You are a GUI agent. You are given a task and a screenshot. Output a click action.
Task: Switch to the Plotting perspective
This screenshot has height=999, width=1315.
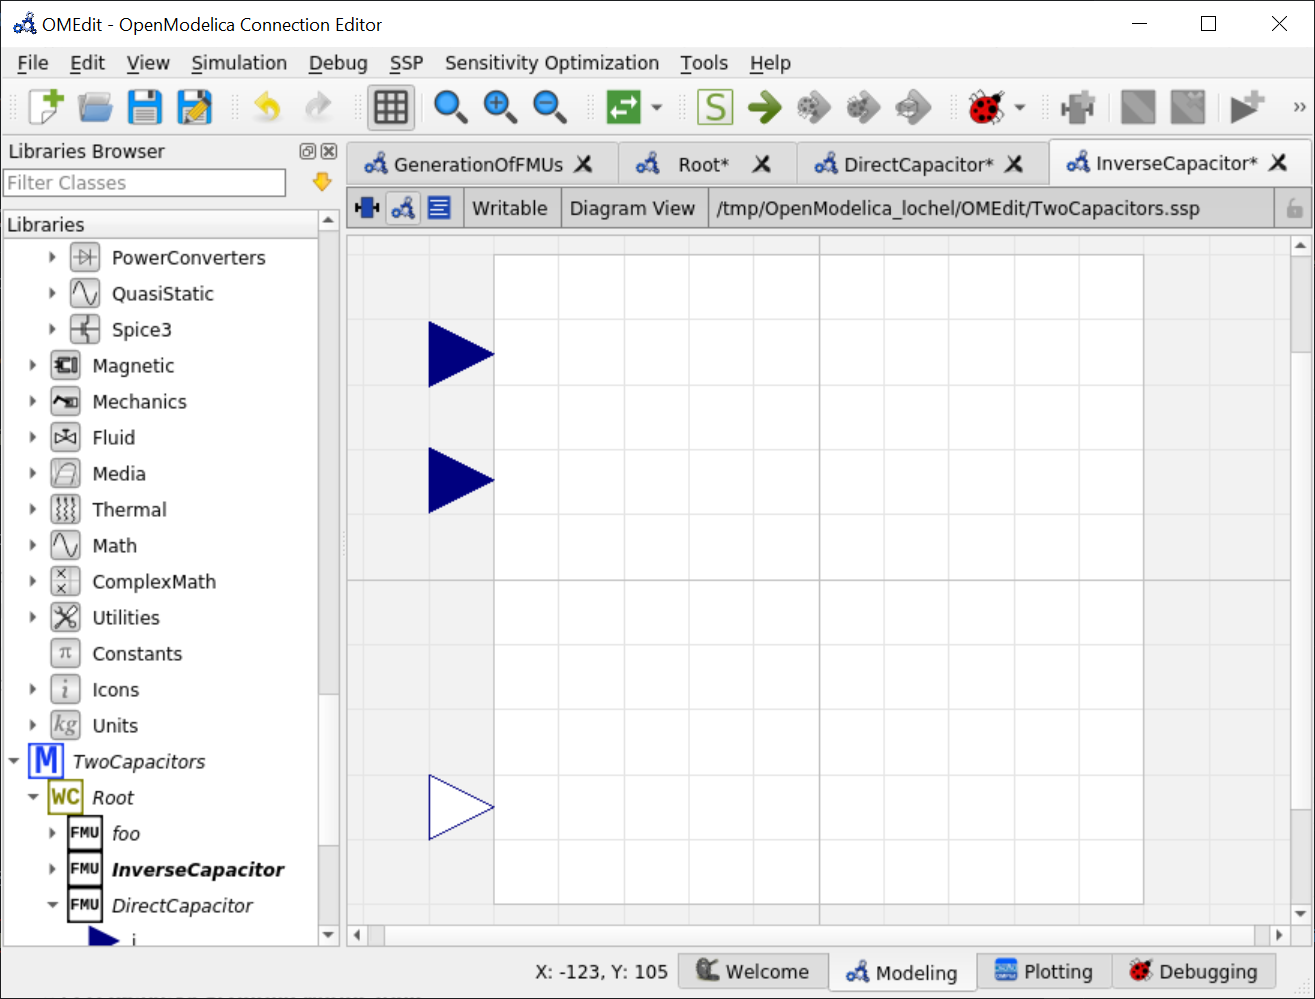click(1044, 971)
